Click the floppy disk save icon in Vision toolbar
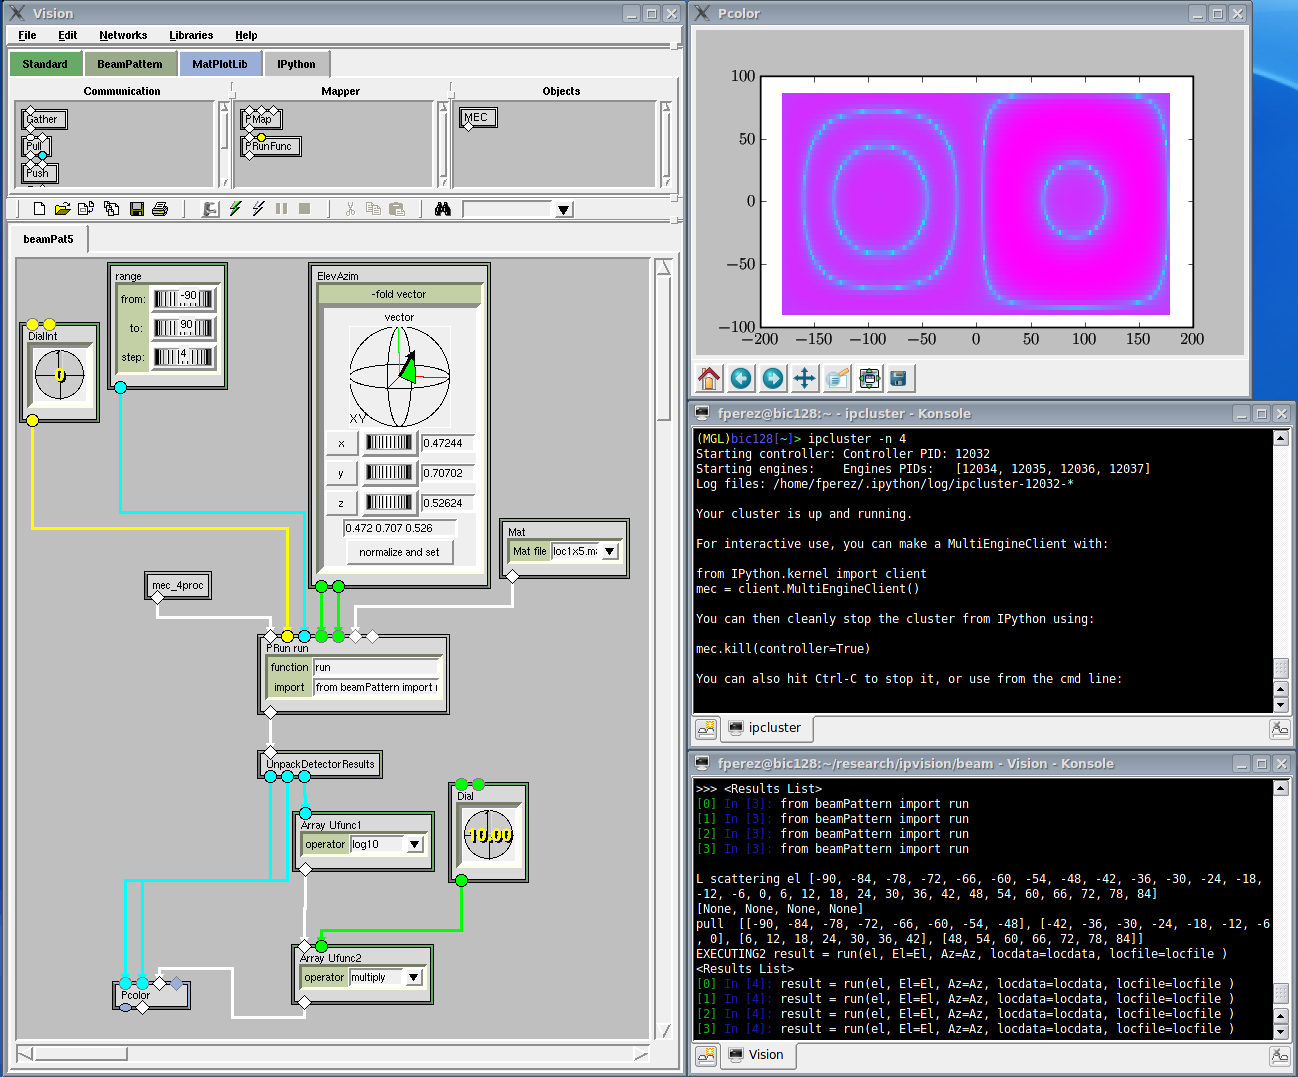Screen dimensions: 1298x1077 pyautogui.click(x=137, y=209)
